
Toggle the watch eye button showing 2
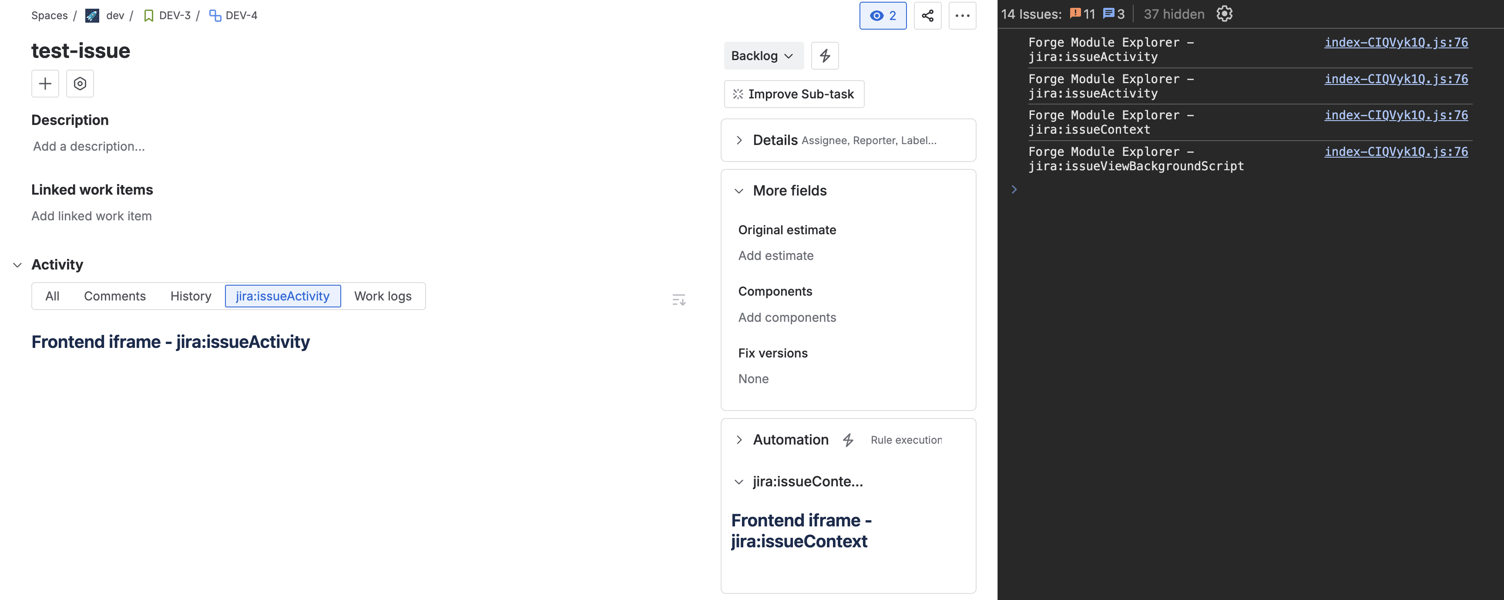(883, 16)
